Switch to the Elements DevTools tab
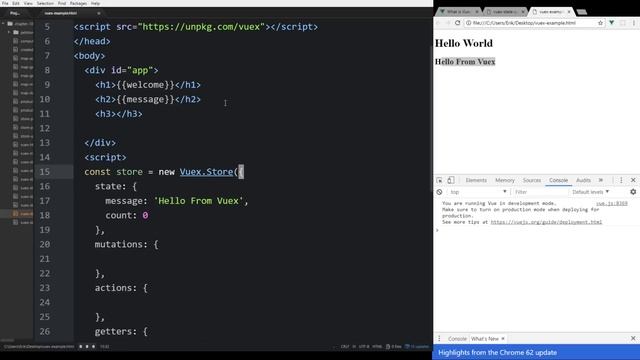 click(476, 180)
